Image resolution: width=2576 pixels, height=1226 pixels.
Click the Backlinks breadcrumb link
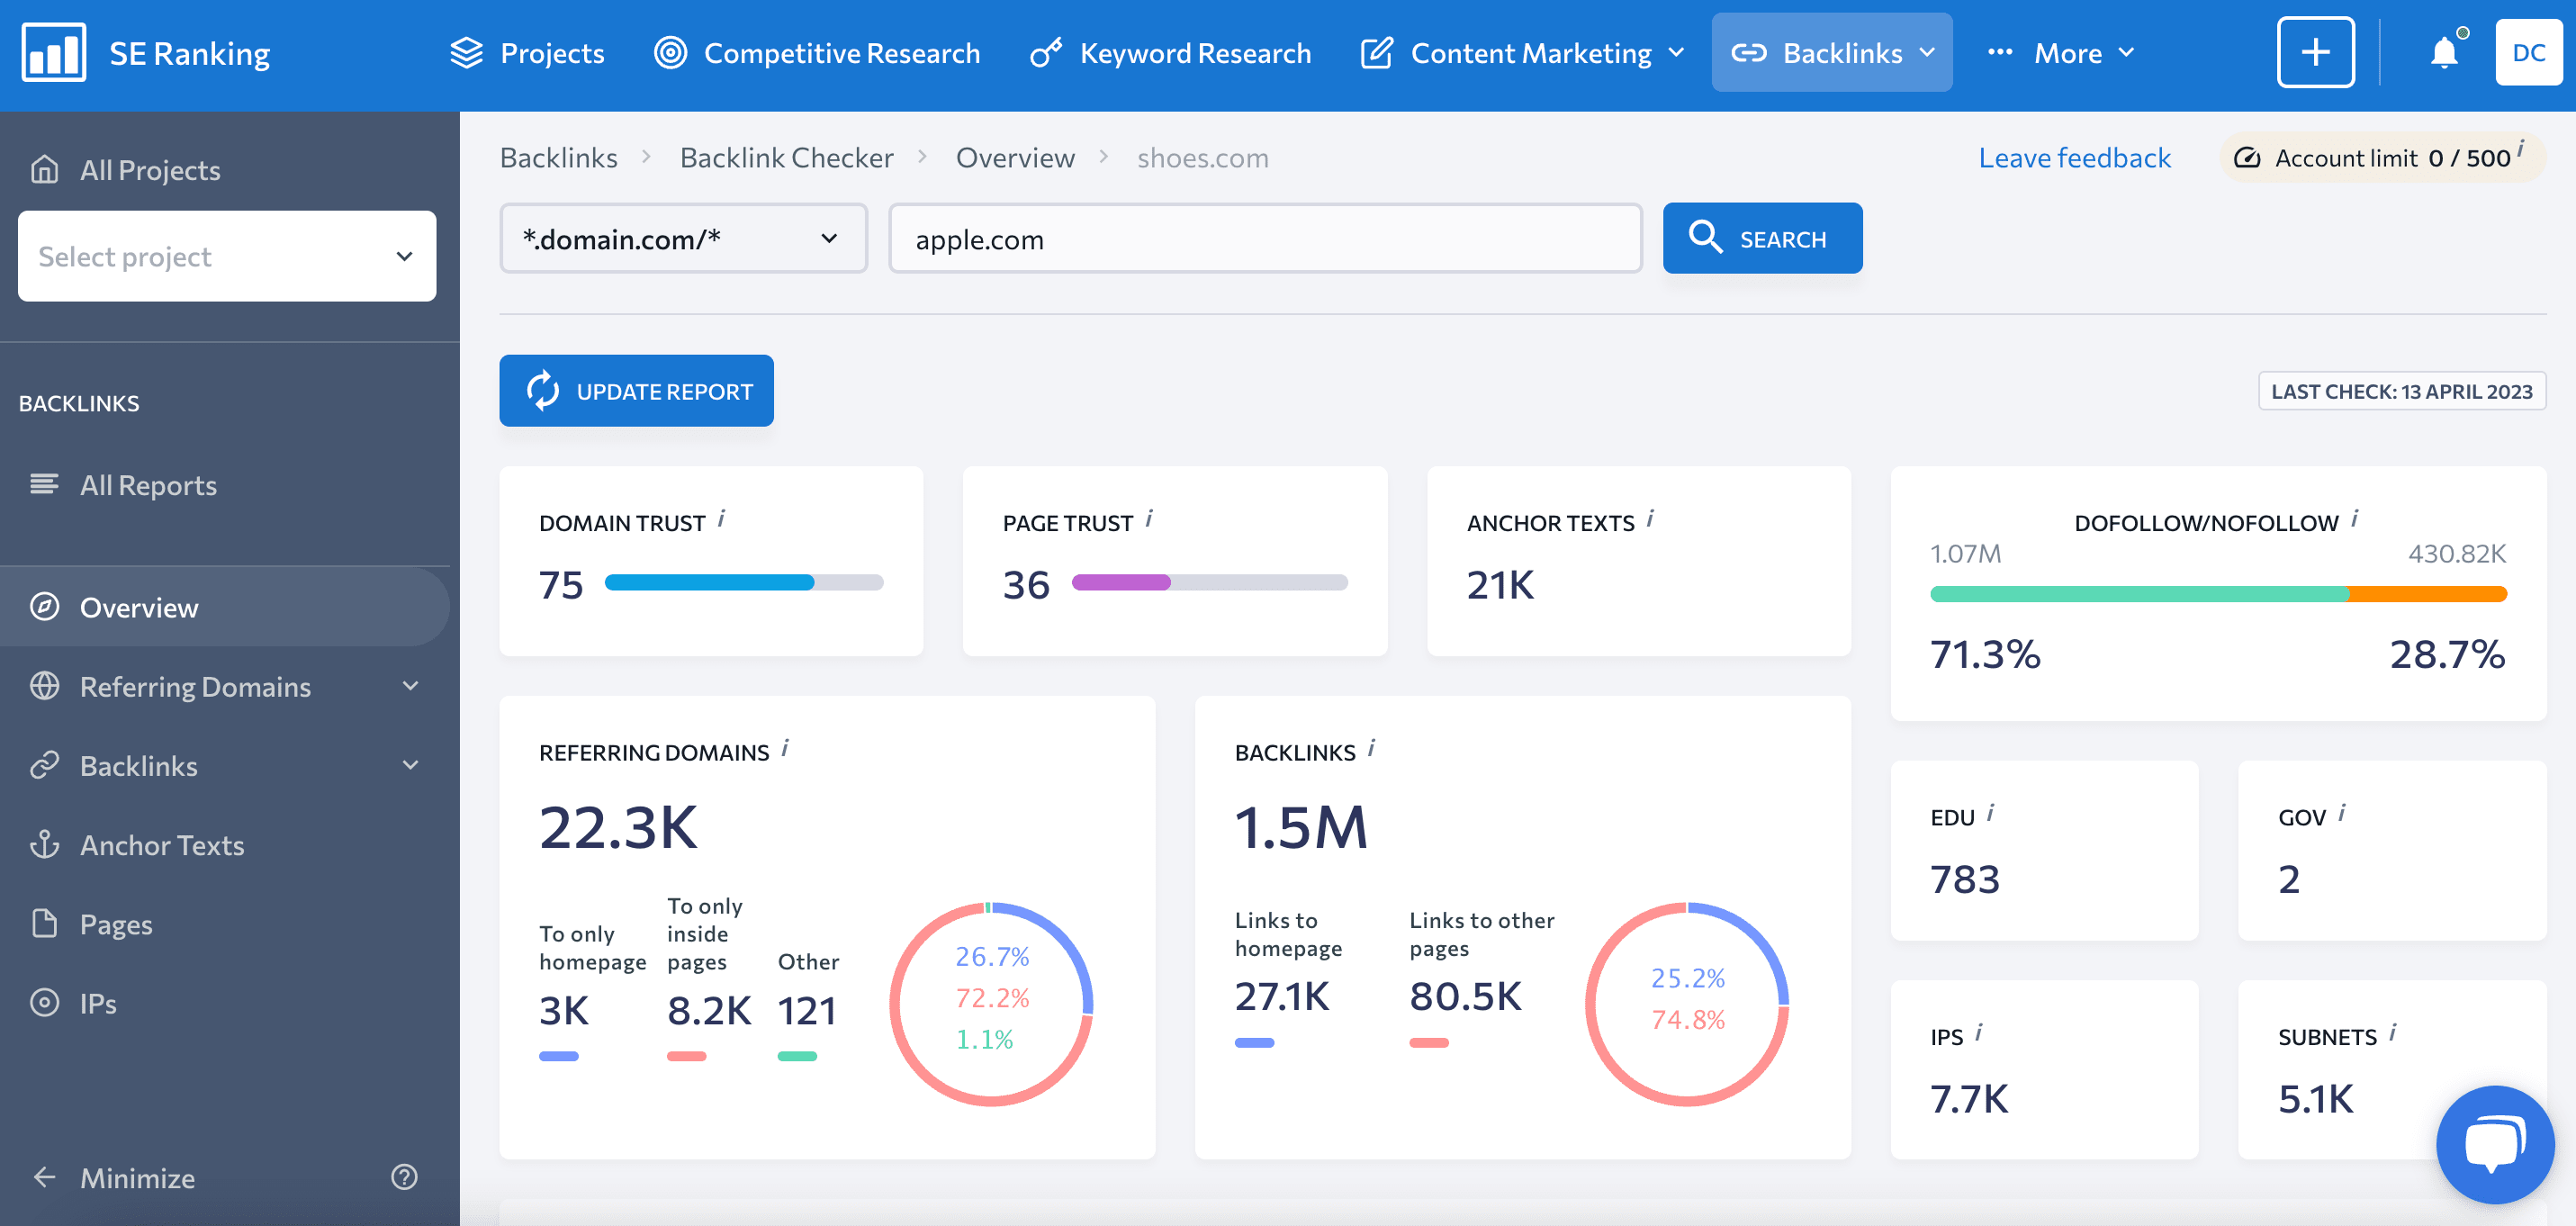pos(558,157)
